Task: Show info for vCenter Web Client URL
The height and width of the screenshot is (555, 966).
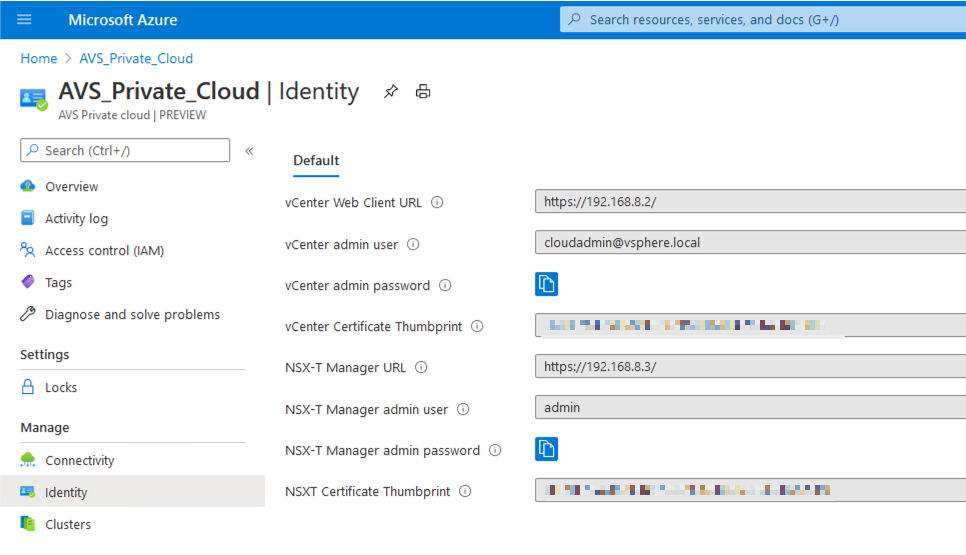Action: (x=437, y=202)
